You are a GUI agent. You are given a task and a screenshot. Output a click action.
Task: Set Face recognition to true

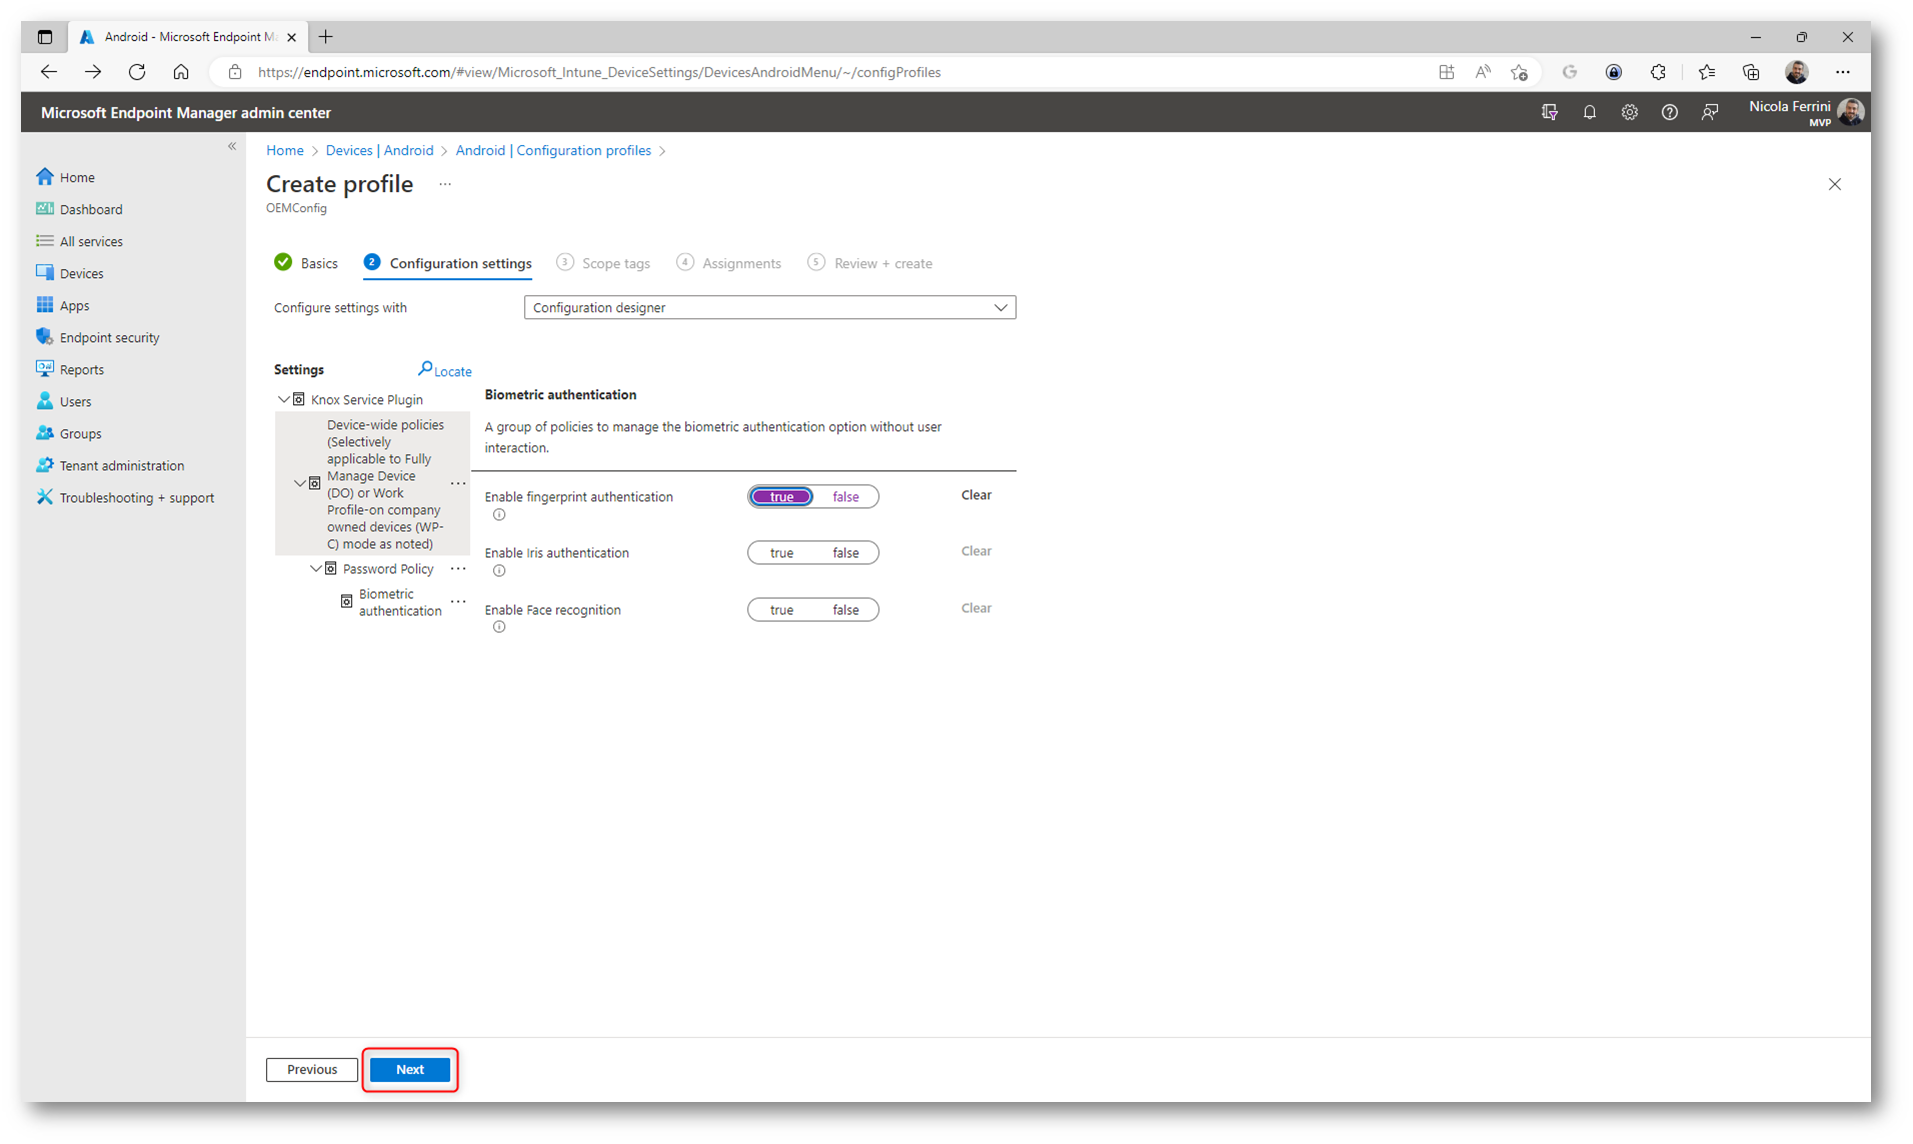pos(781,610)
